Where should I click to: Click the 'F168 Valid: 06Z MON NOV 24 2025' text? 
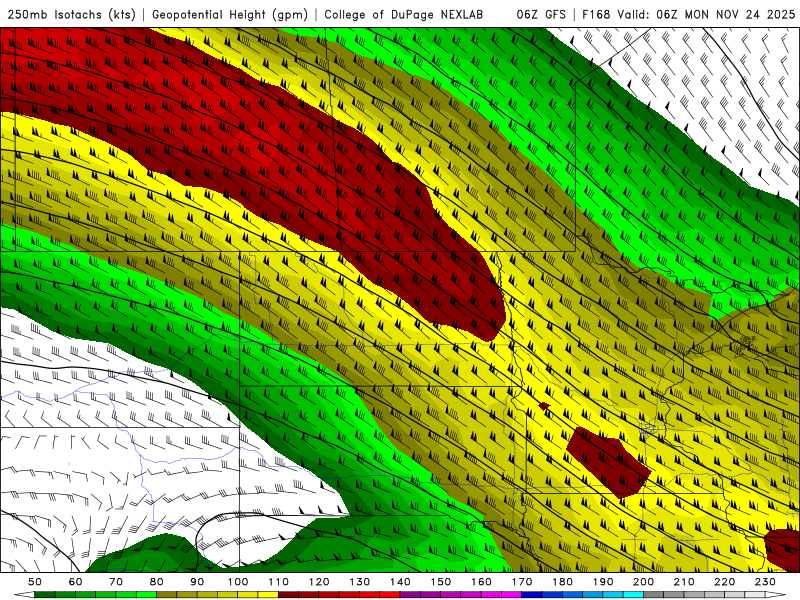688,14
